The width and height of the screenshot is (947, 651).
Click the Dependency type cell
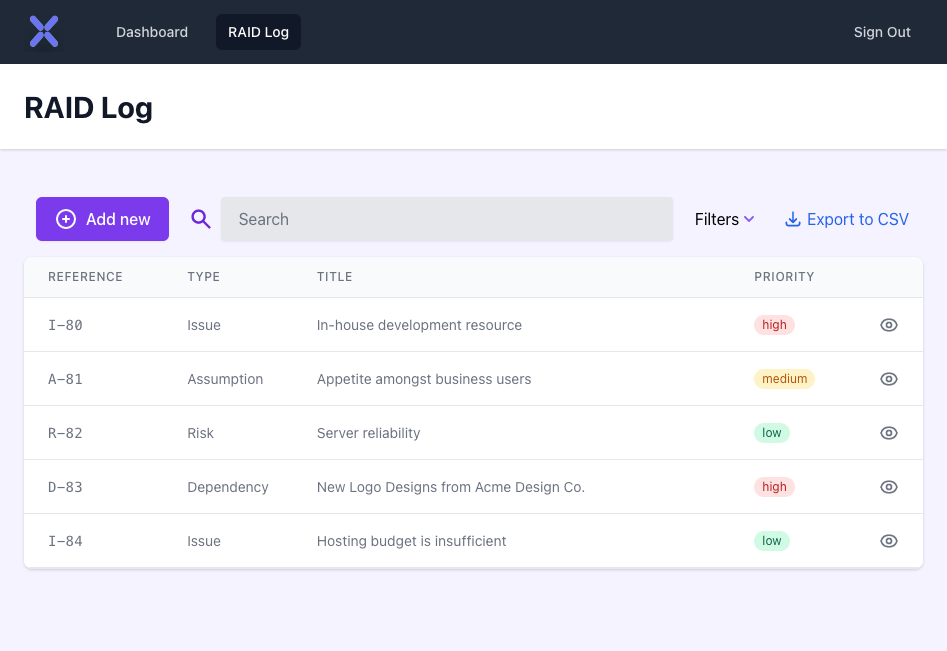228,487
